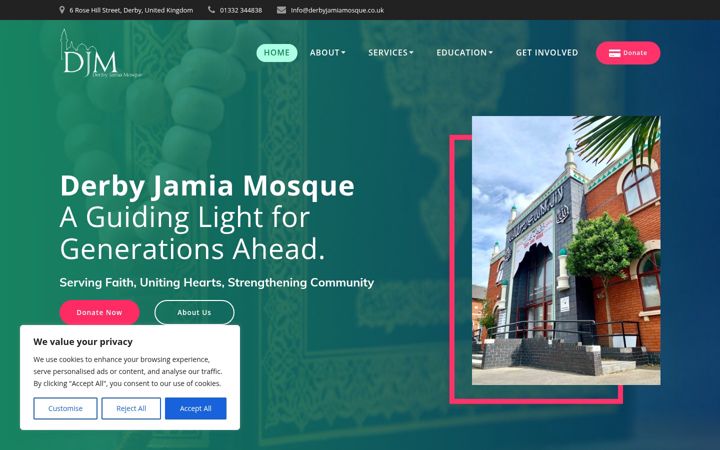Click the DJM Derby Jamia Mosque logo

[x=101, y=53]
